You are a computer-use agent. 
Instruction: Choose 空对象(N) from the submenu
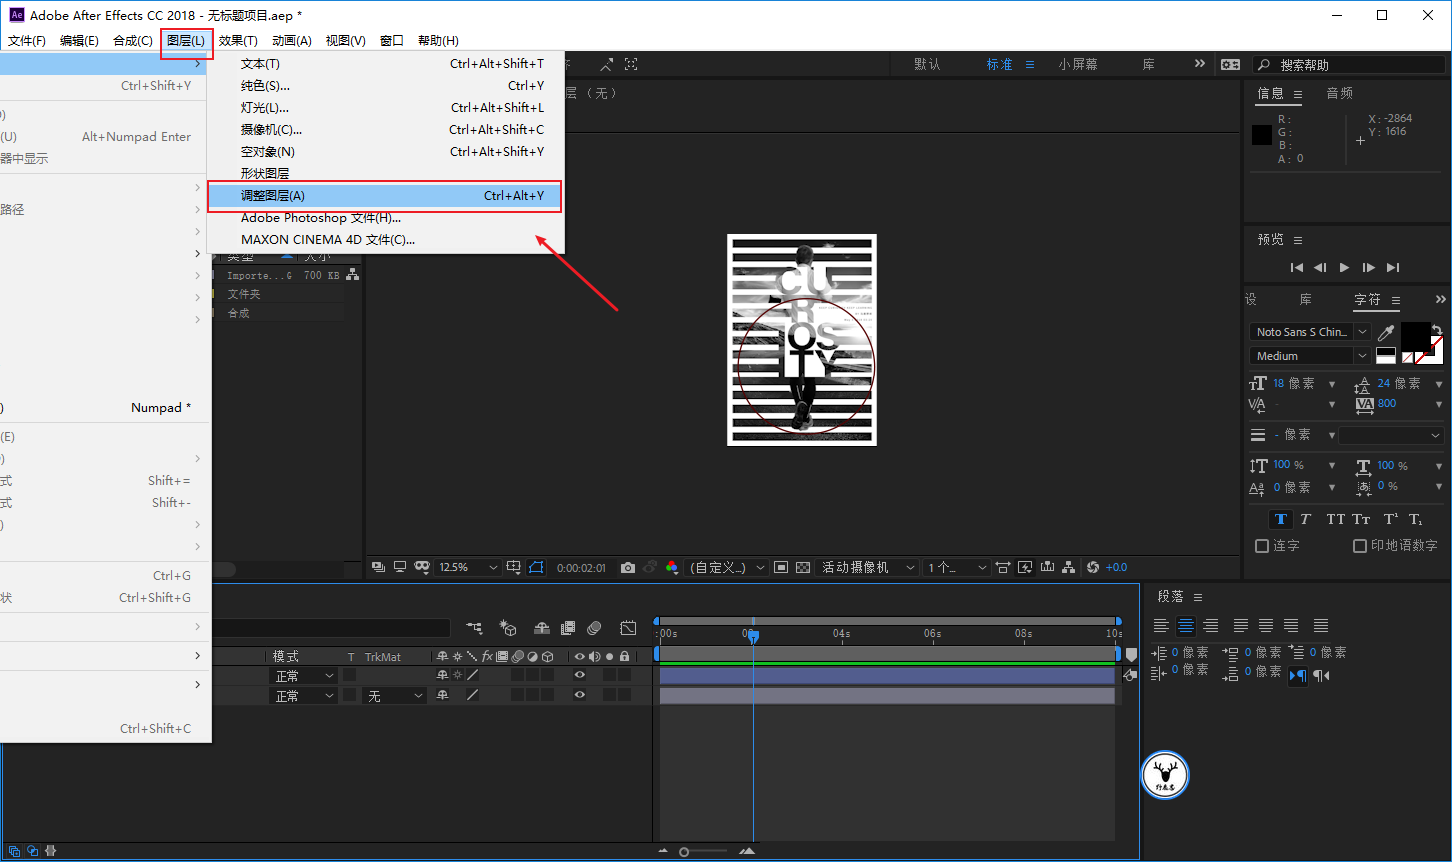pyautogui.click(x=385, y=152)
